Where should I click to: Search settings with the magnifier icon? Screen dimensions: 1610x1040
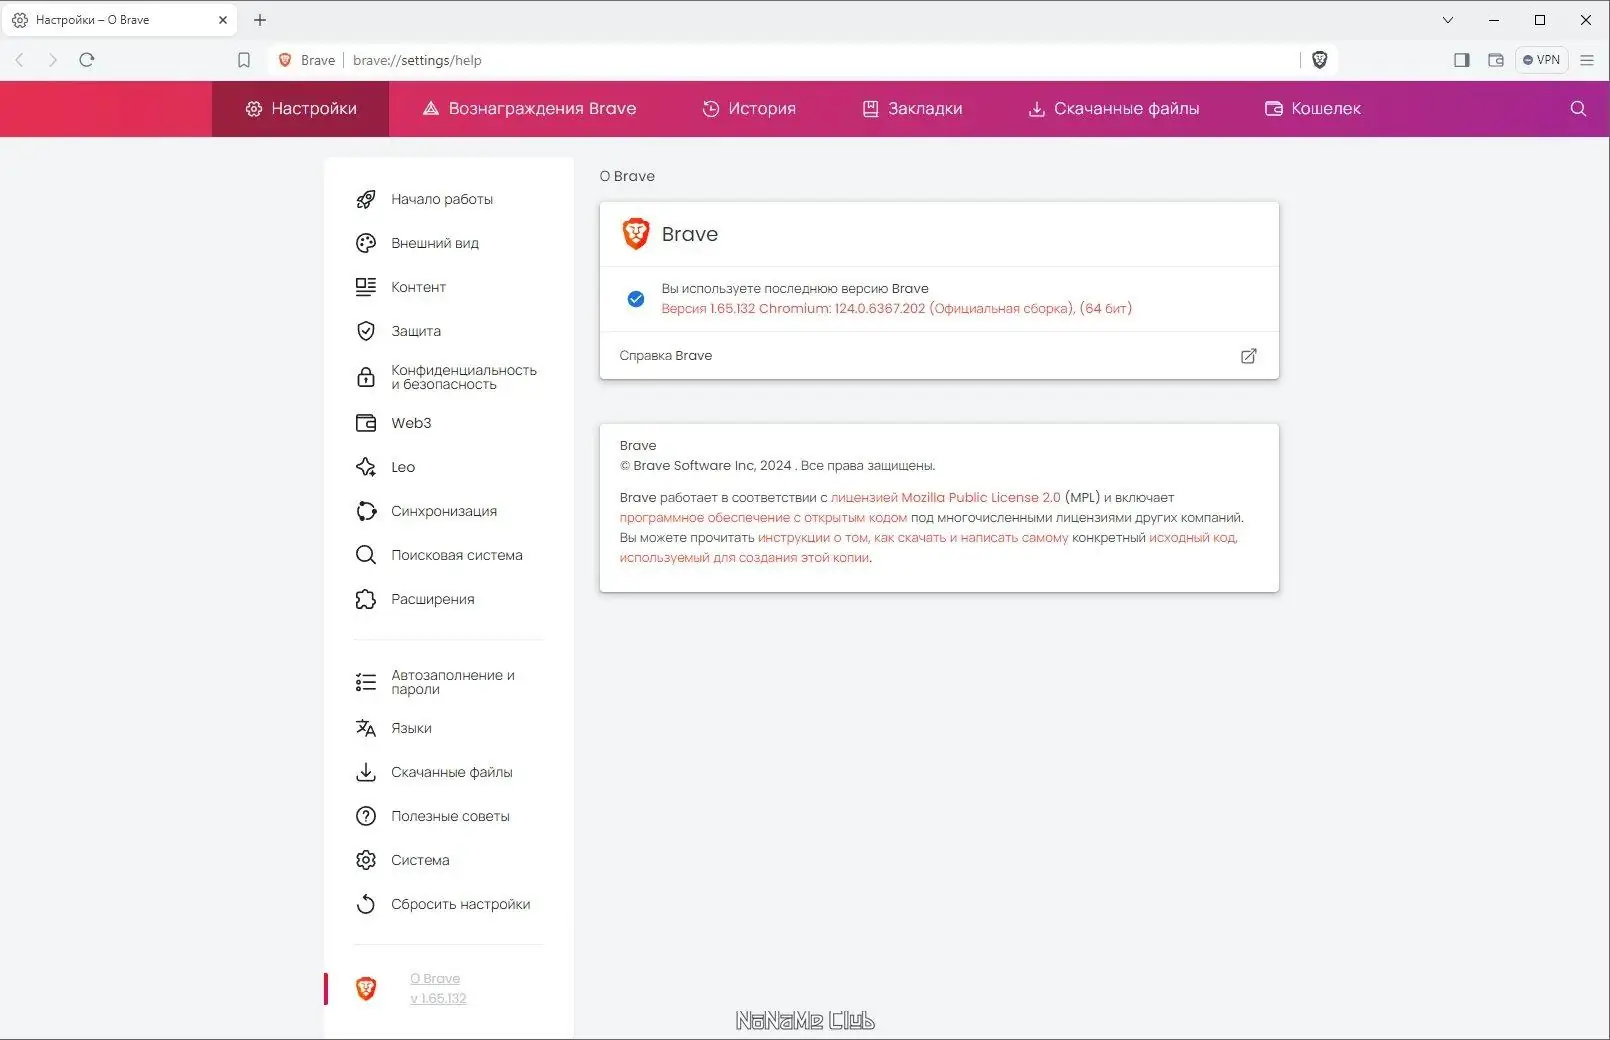tap(1578, 109)
